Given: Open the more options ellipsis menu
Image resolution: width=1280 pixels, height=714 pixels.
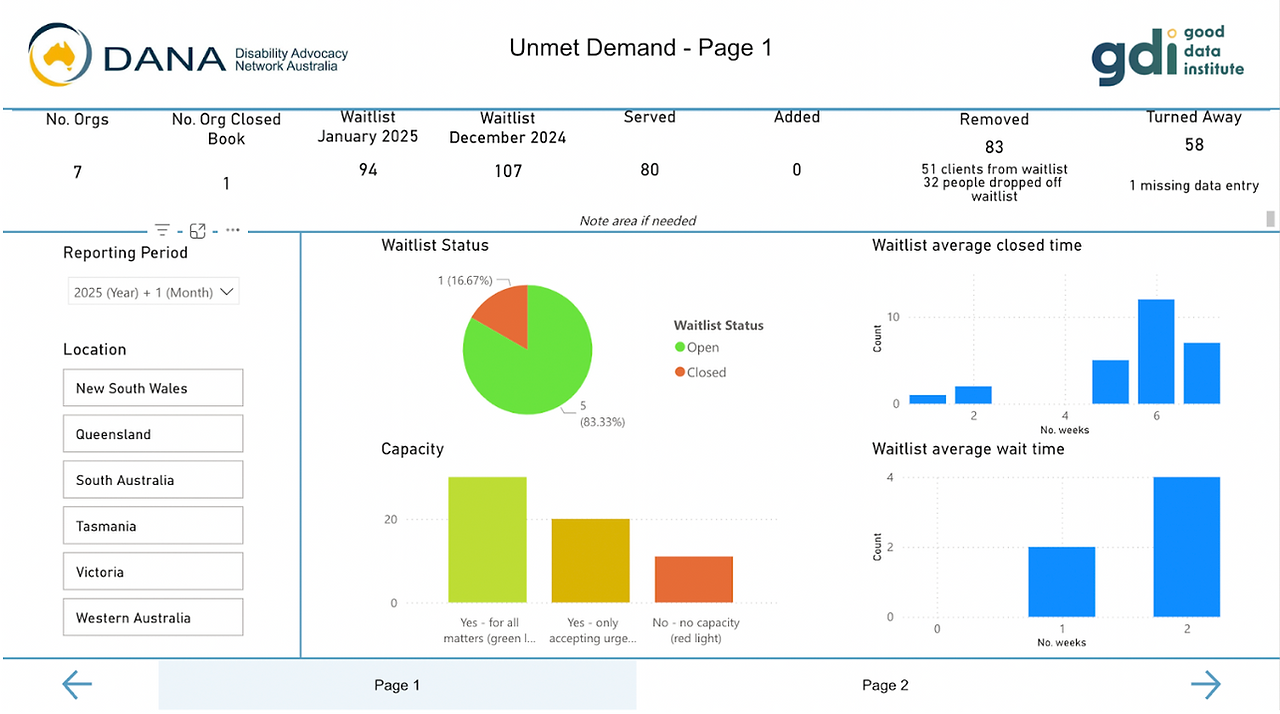Looking at the screenshot, I should point(232,230).
